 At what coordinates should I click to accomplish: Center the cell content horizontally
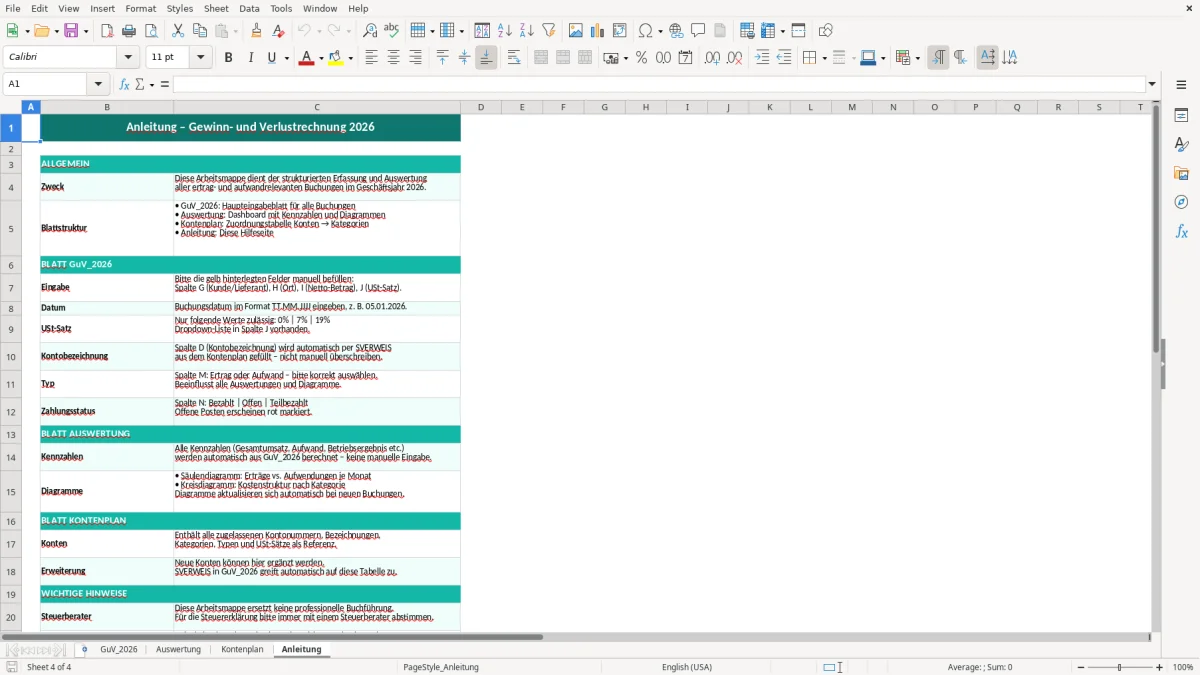tap(393, 58)
